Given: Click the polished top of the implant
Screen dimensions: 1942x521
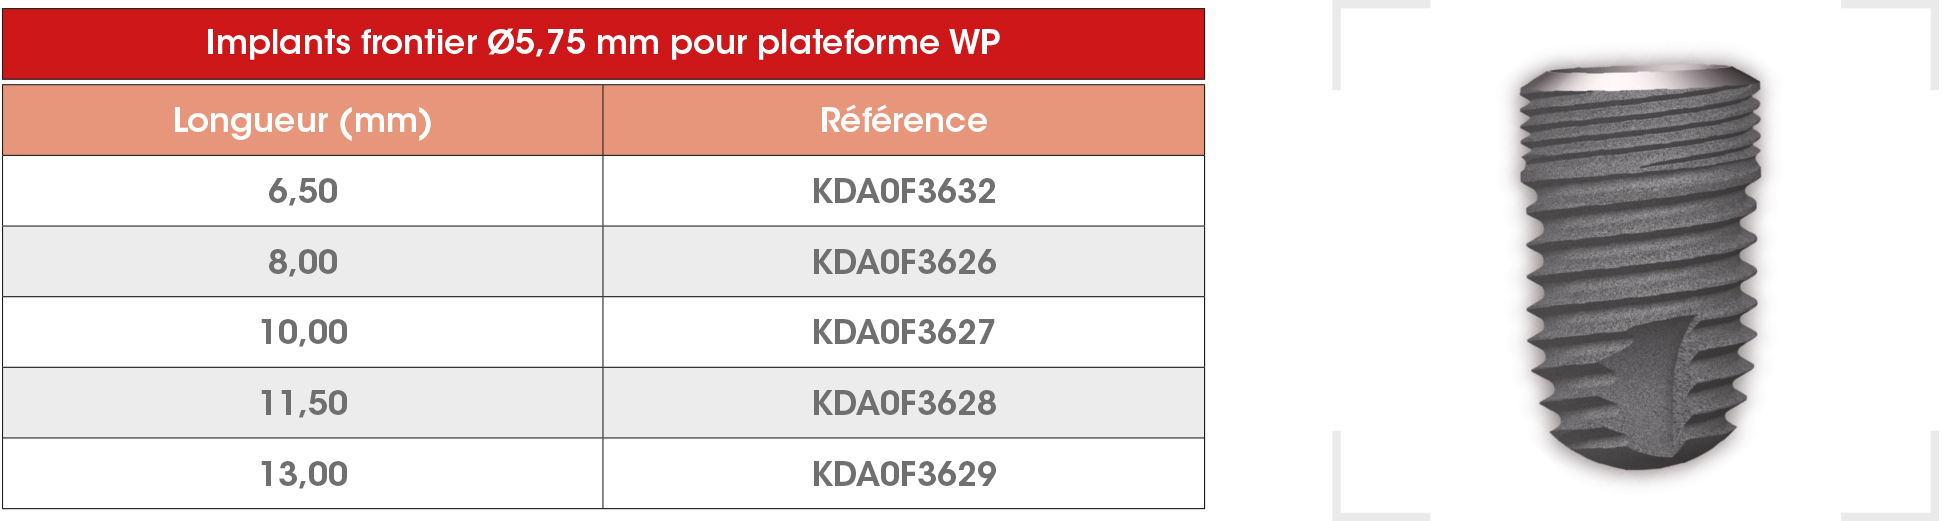Looking at the screenshot, I should point(1640,79).
